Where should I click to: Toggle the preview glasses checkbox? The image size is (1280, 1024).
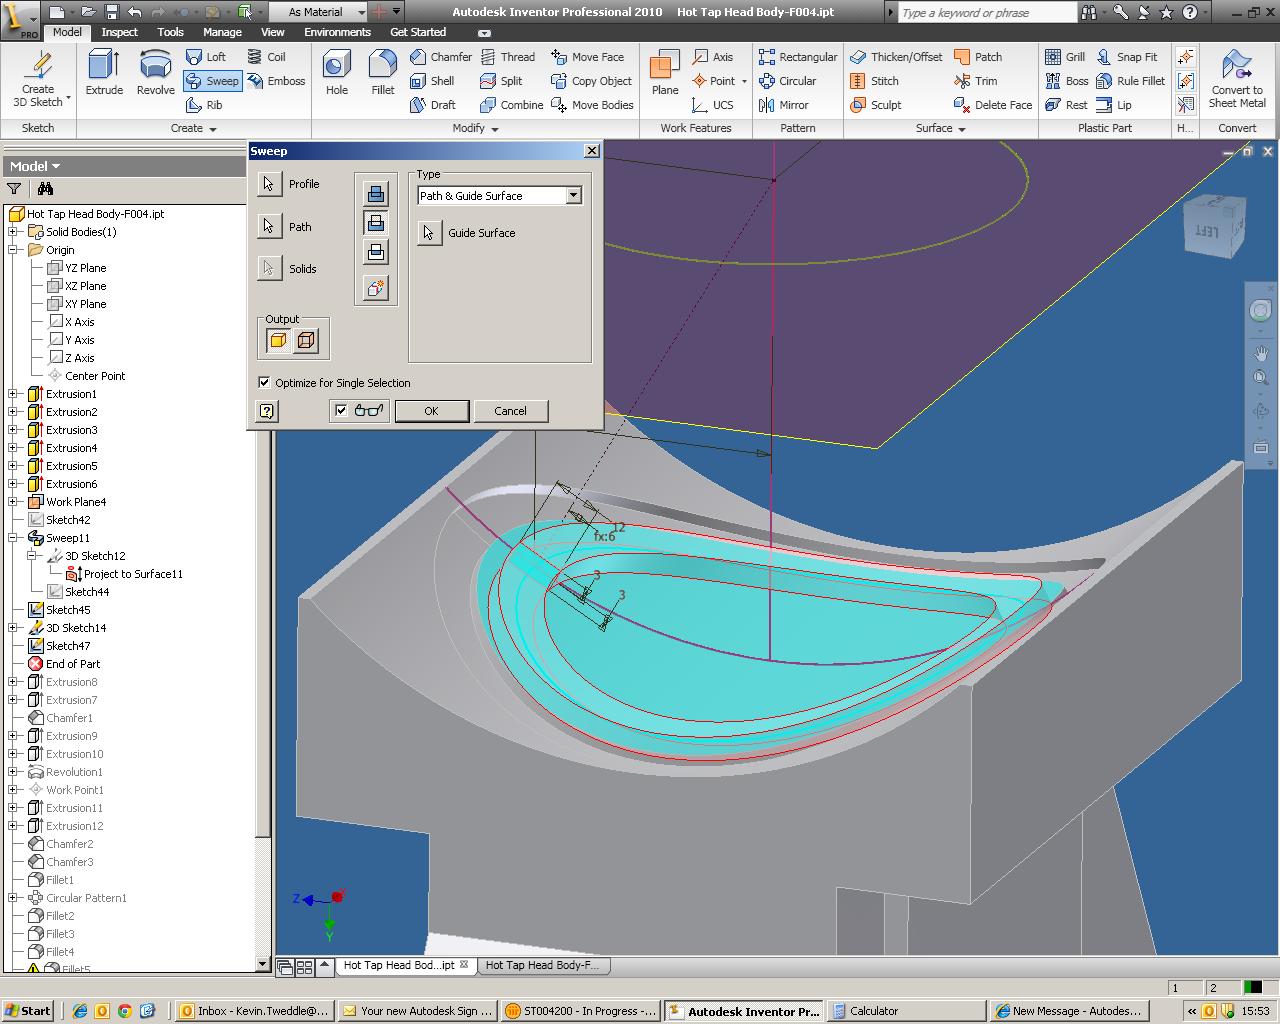[341, 410]
